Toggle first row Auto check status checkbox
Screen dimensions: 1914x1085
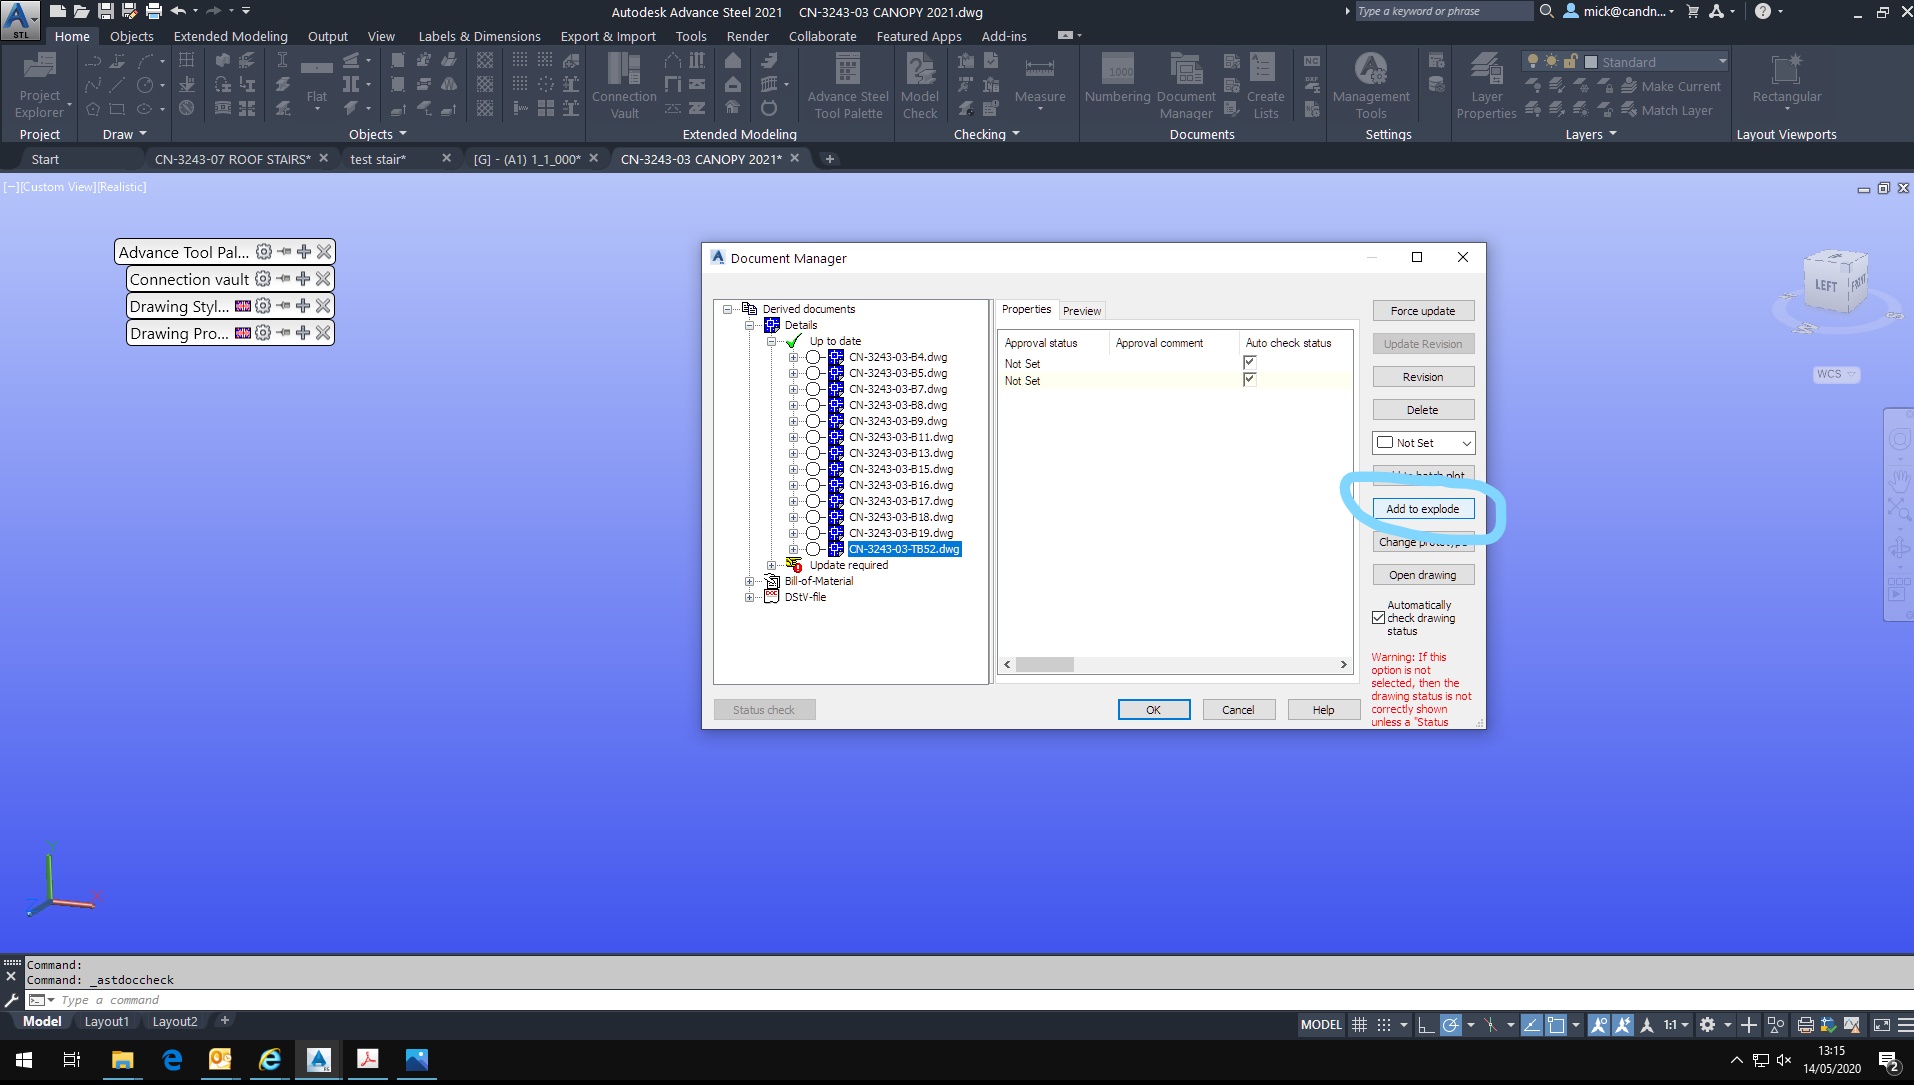pos(1249,363)
